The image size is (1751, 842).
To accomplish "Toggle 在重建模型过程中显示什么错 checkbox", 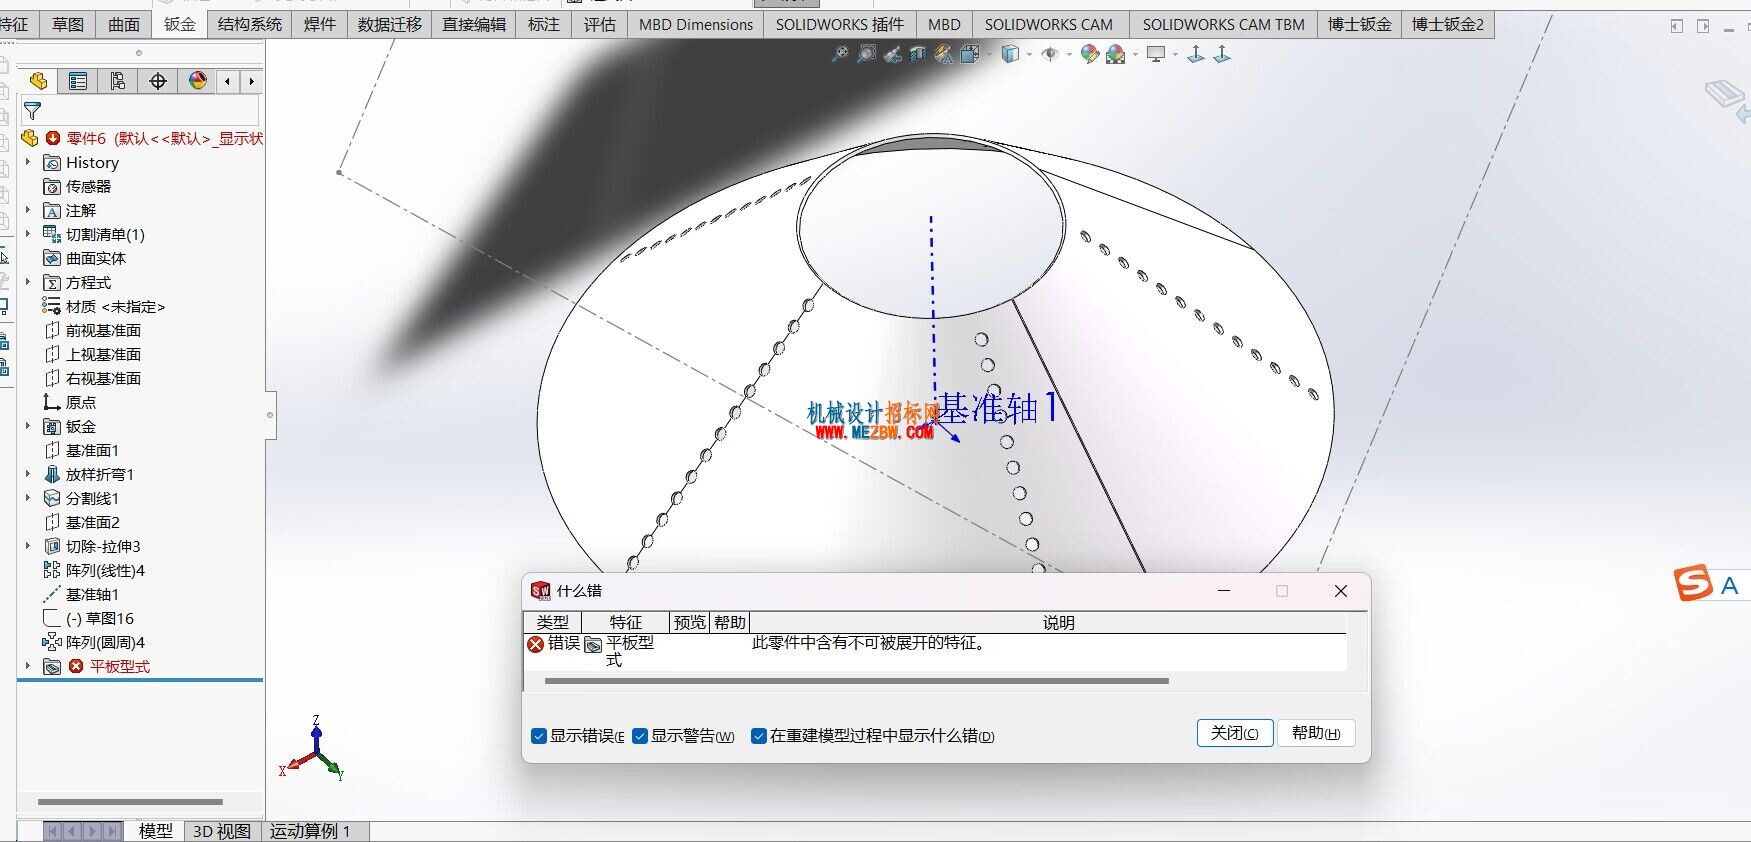I will 759,736.
